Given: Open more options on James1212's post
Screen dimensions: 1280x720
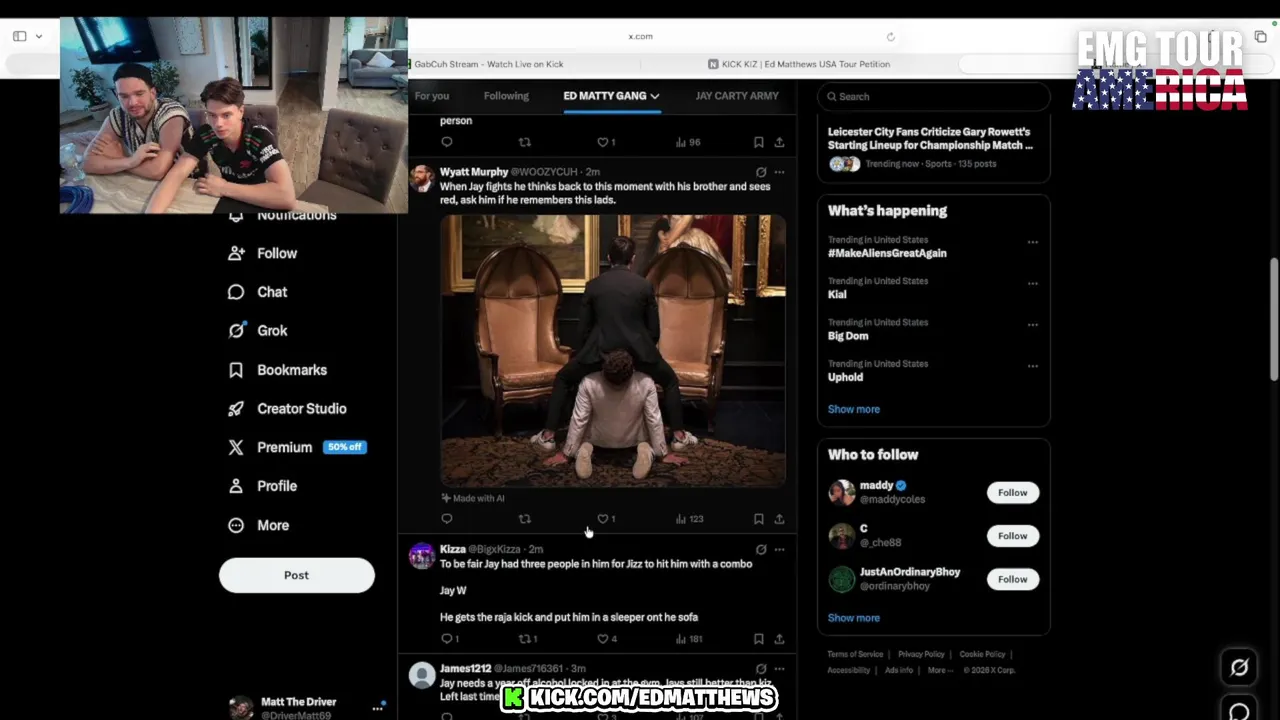Looking at the screenshot, I should click(x=779, y=668).
